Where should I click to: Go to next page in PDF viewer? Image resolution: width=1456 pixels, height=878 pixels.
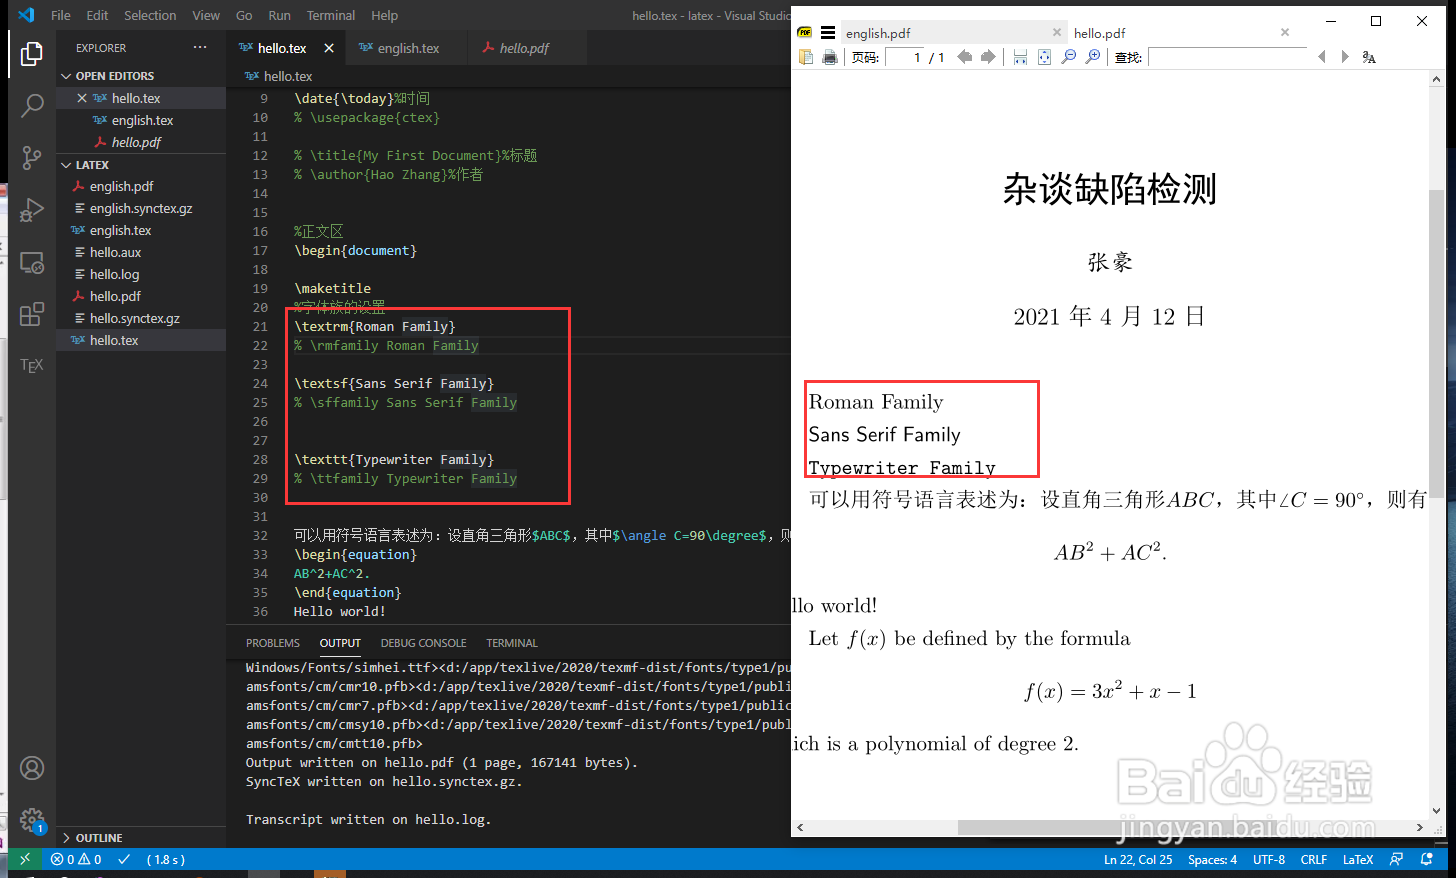[x=988, y=57]
